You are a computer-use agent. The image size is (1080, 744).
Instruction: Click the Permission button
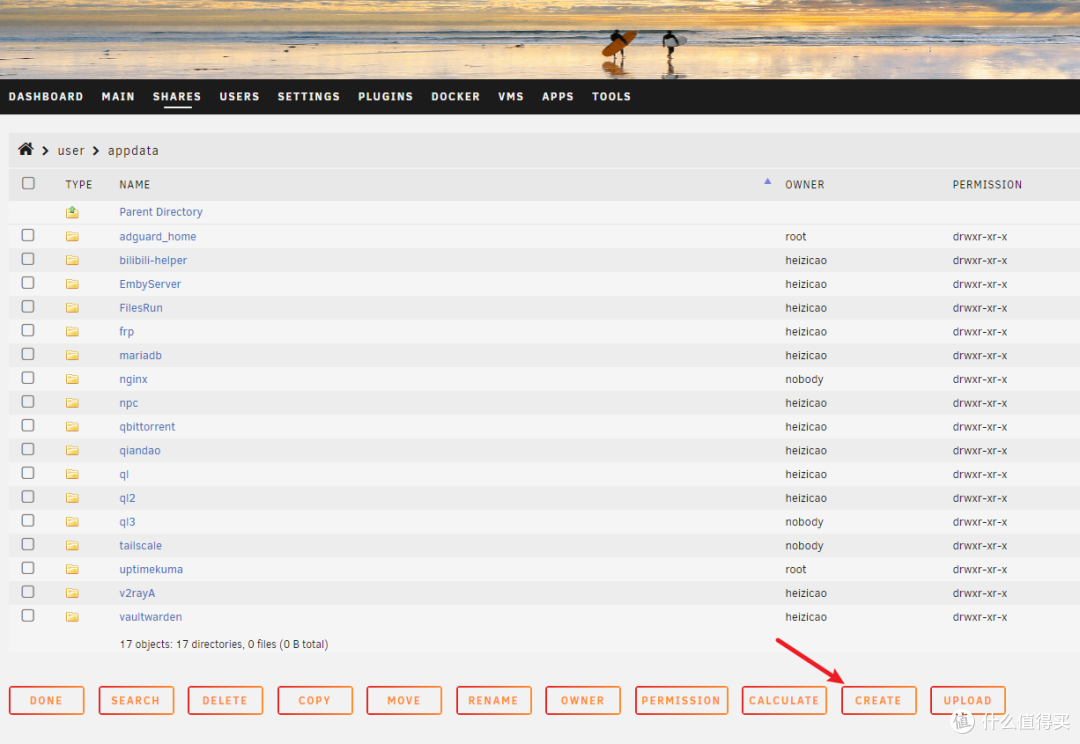click(681, 701)
